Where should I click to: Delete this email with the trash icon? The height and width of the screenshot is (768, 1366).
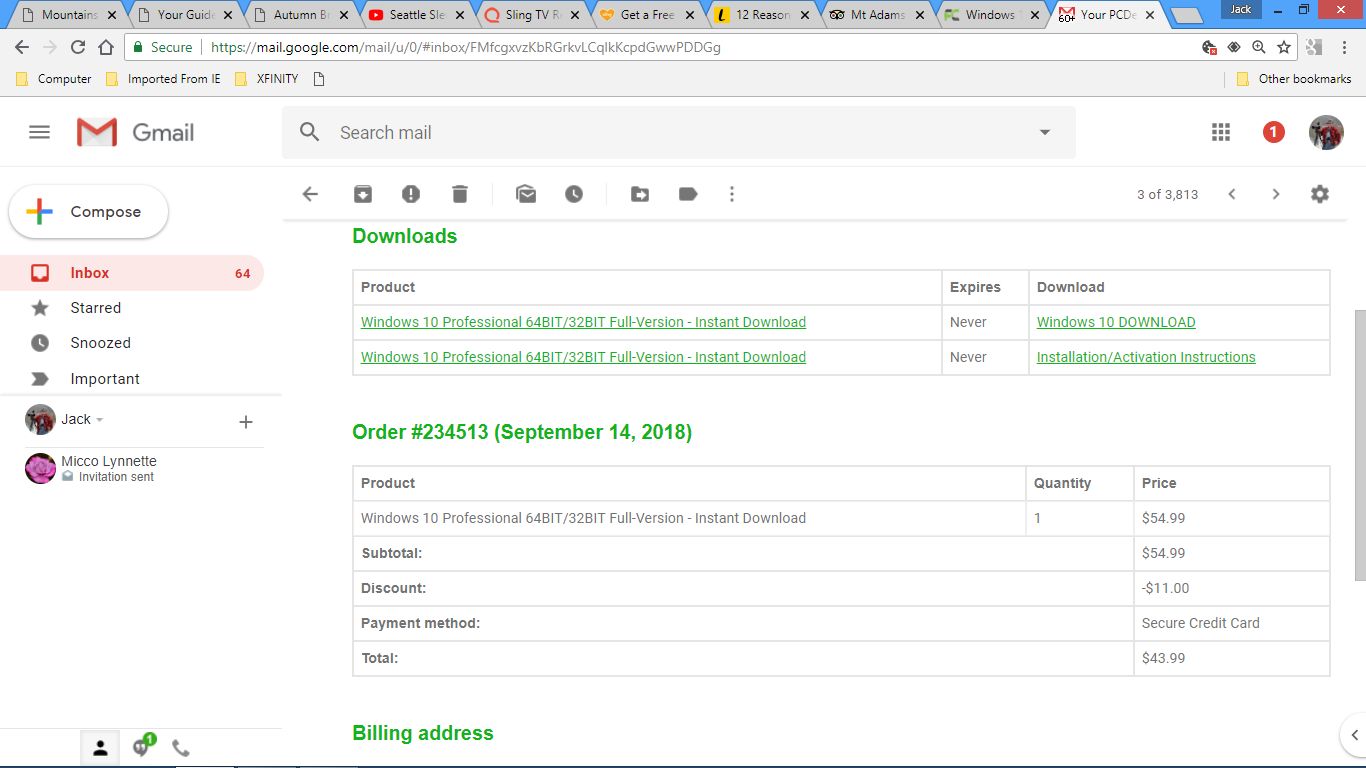tap(459, 194)
